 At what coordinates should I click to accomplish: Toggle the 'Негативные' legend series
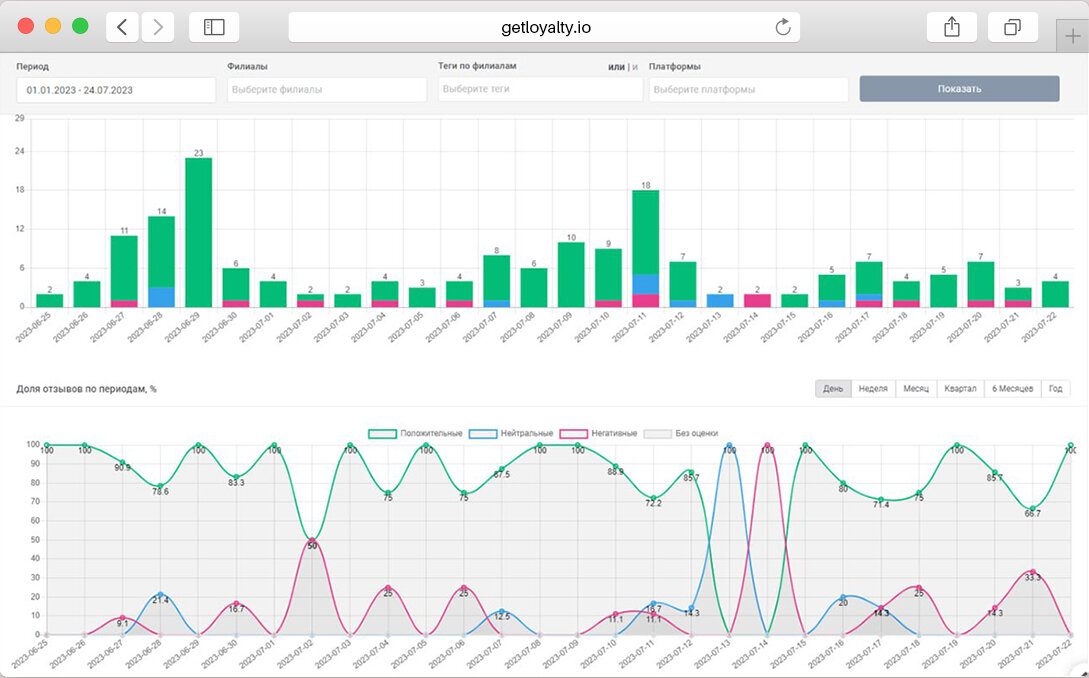click(x=598, y=433)
